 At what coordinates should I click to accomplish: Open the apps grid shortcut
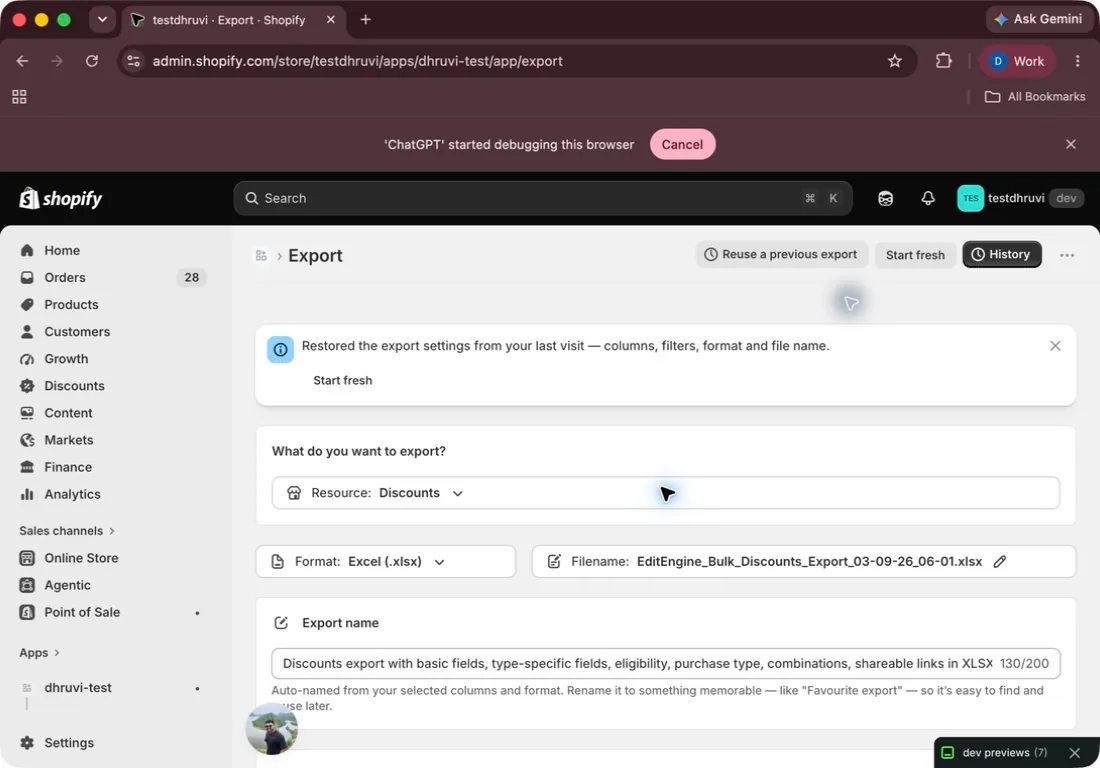tap(20, 97)
